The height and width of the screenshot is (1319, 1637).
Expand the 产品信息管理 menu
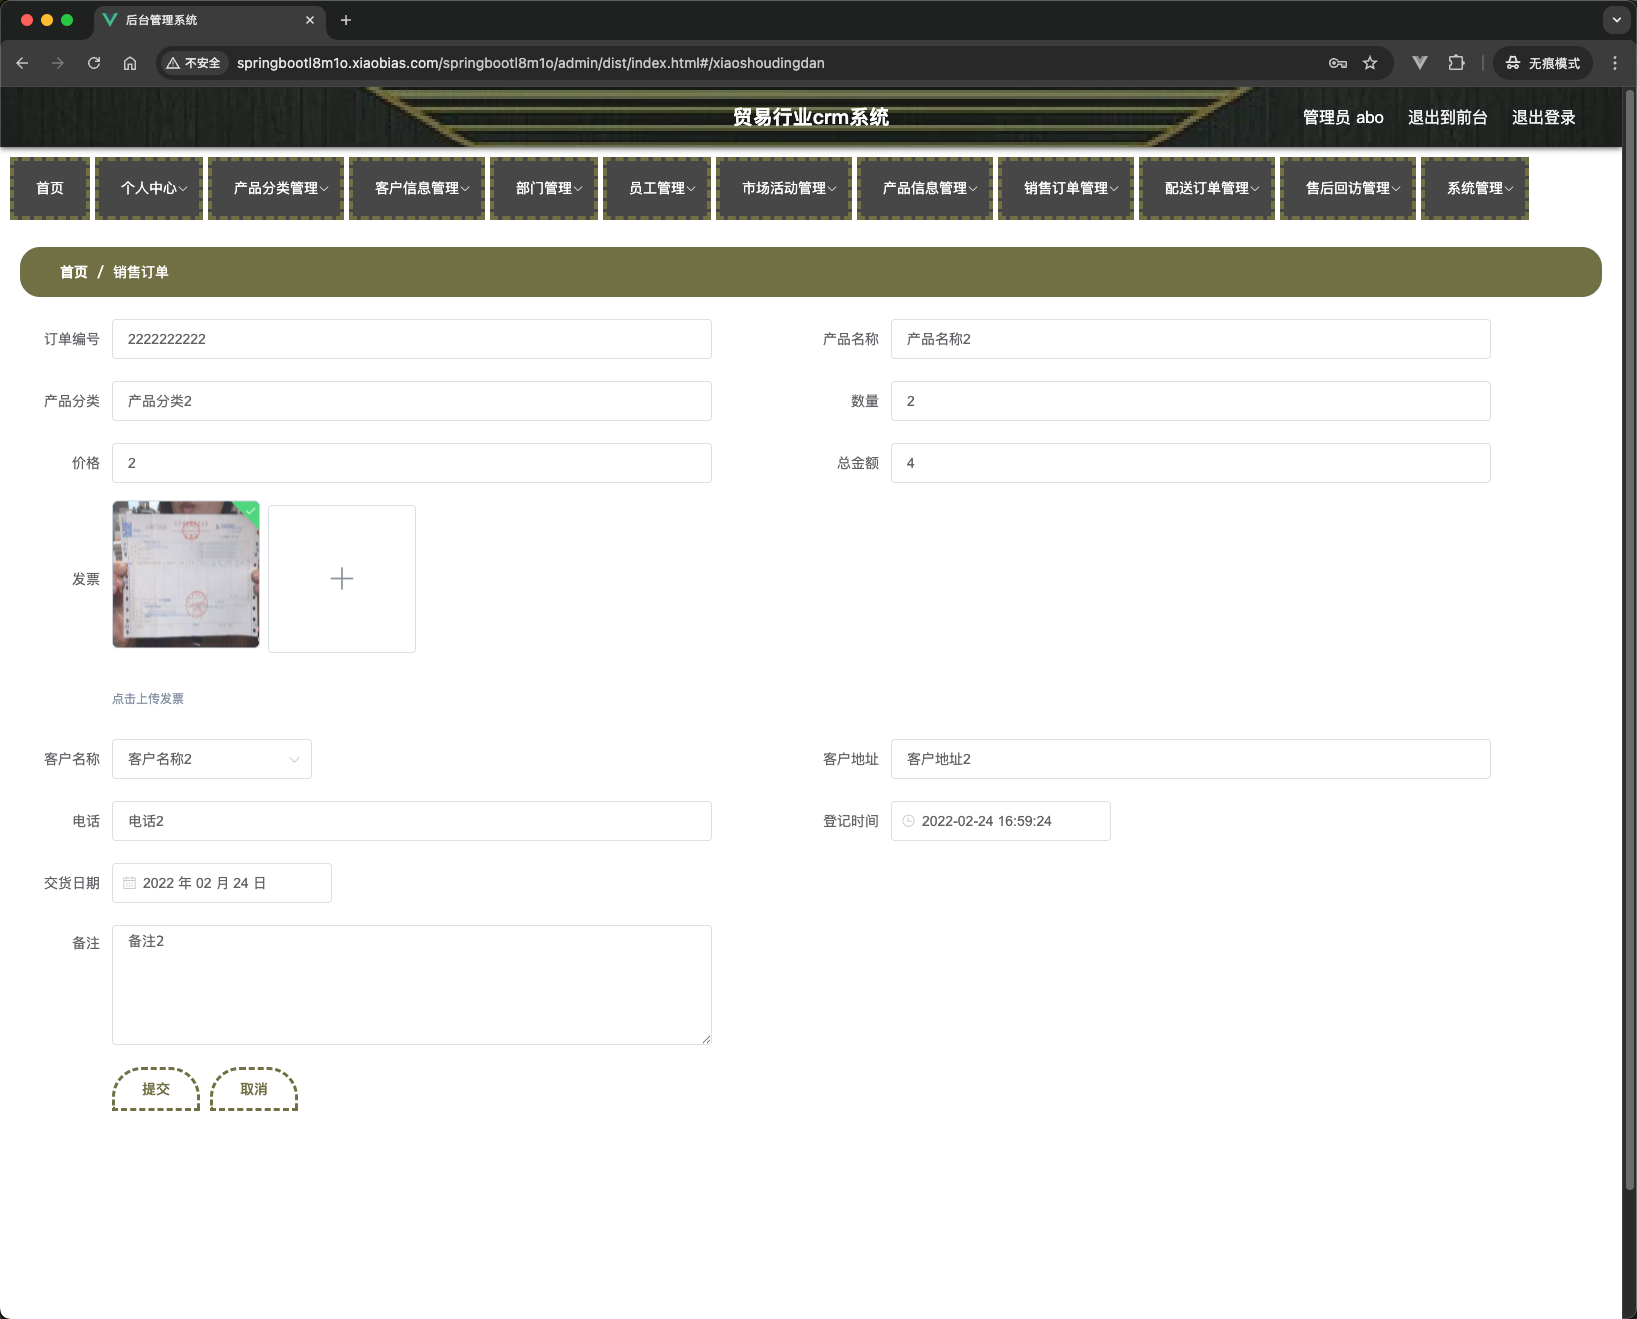[925, 188]
